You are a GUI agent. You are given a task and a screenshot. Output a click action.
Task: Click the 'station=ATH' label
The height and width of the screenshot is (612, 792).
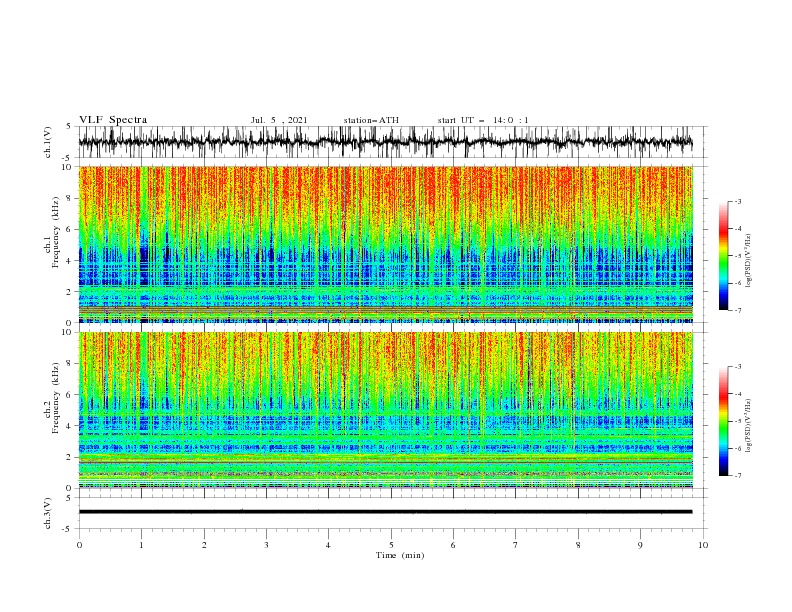coord(371,120)
